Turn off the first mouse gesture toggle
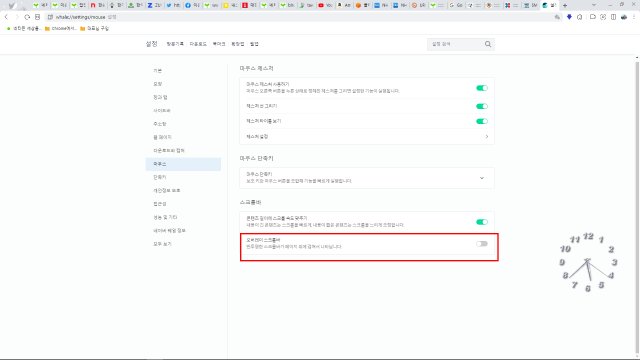Viewport: 640px width, 360px height. point(482,88)
